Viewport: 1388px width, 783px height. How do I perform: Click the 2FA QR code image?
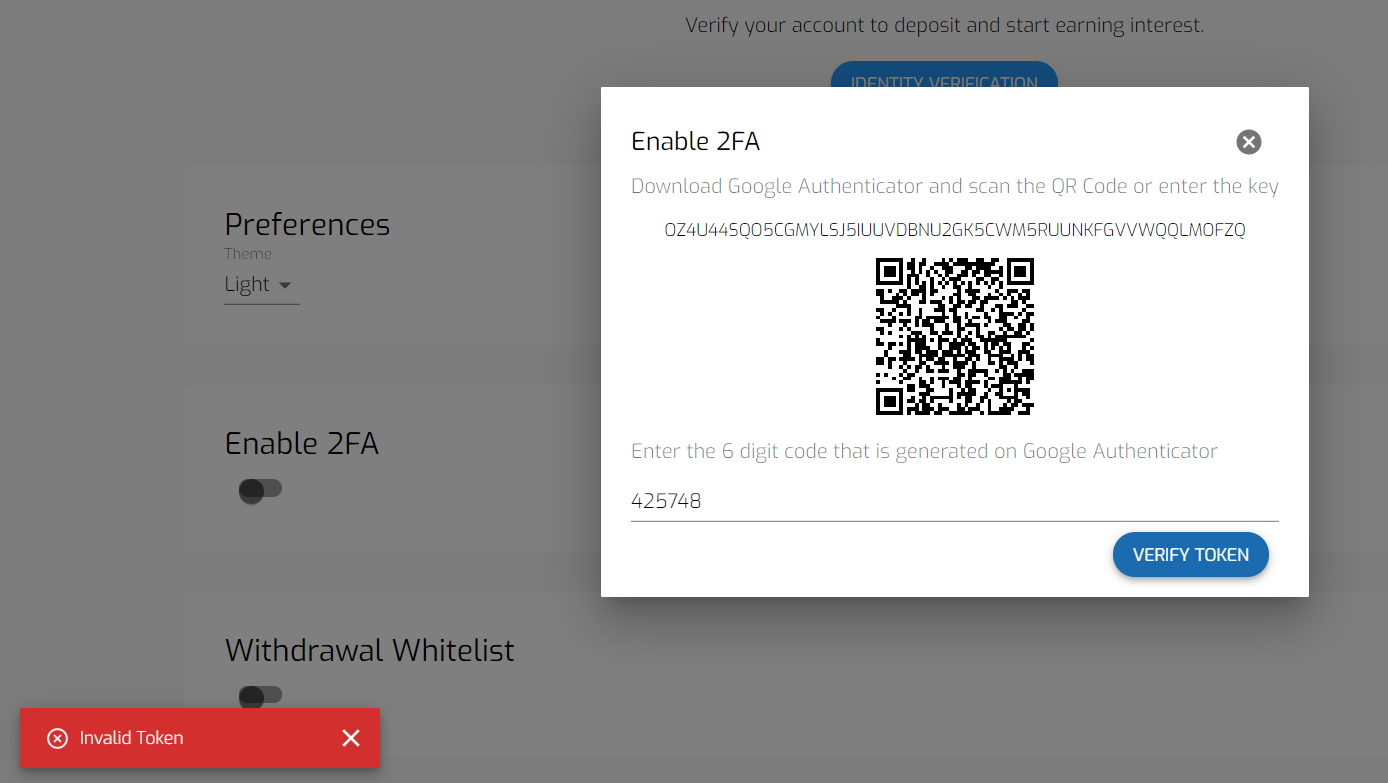954,336
